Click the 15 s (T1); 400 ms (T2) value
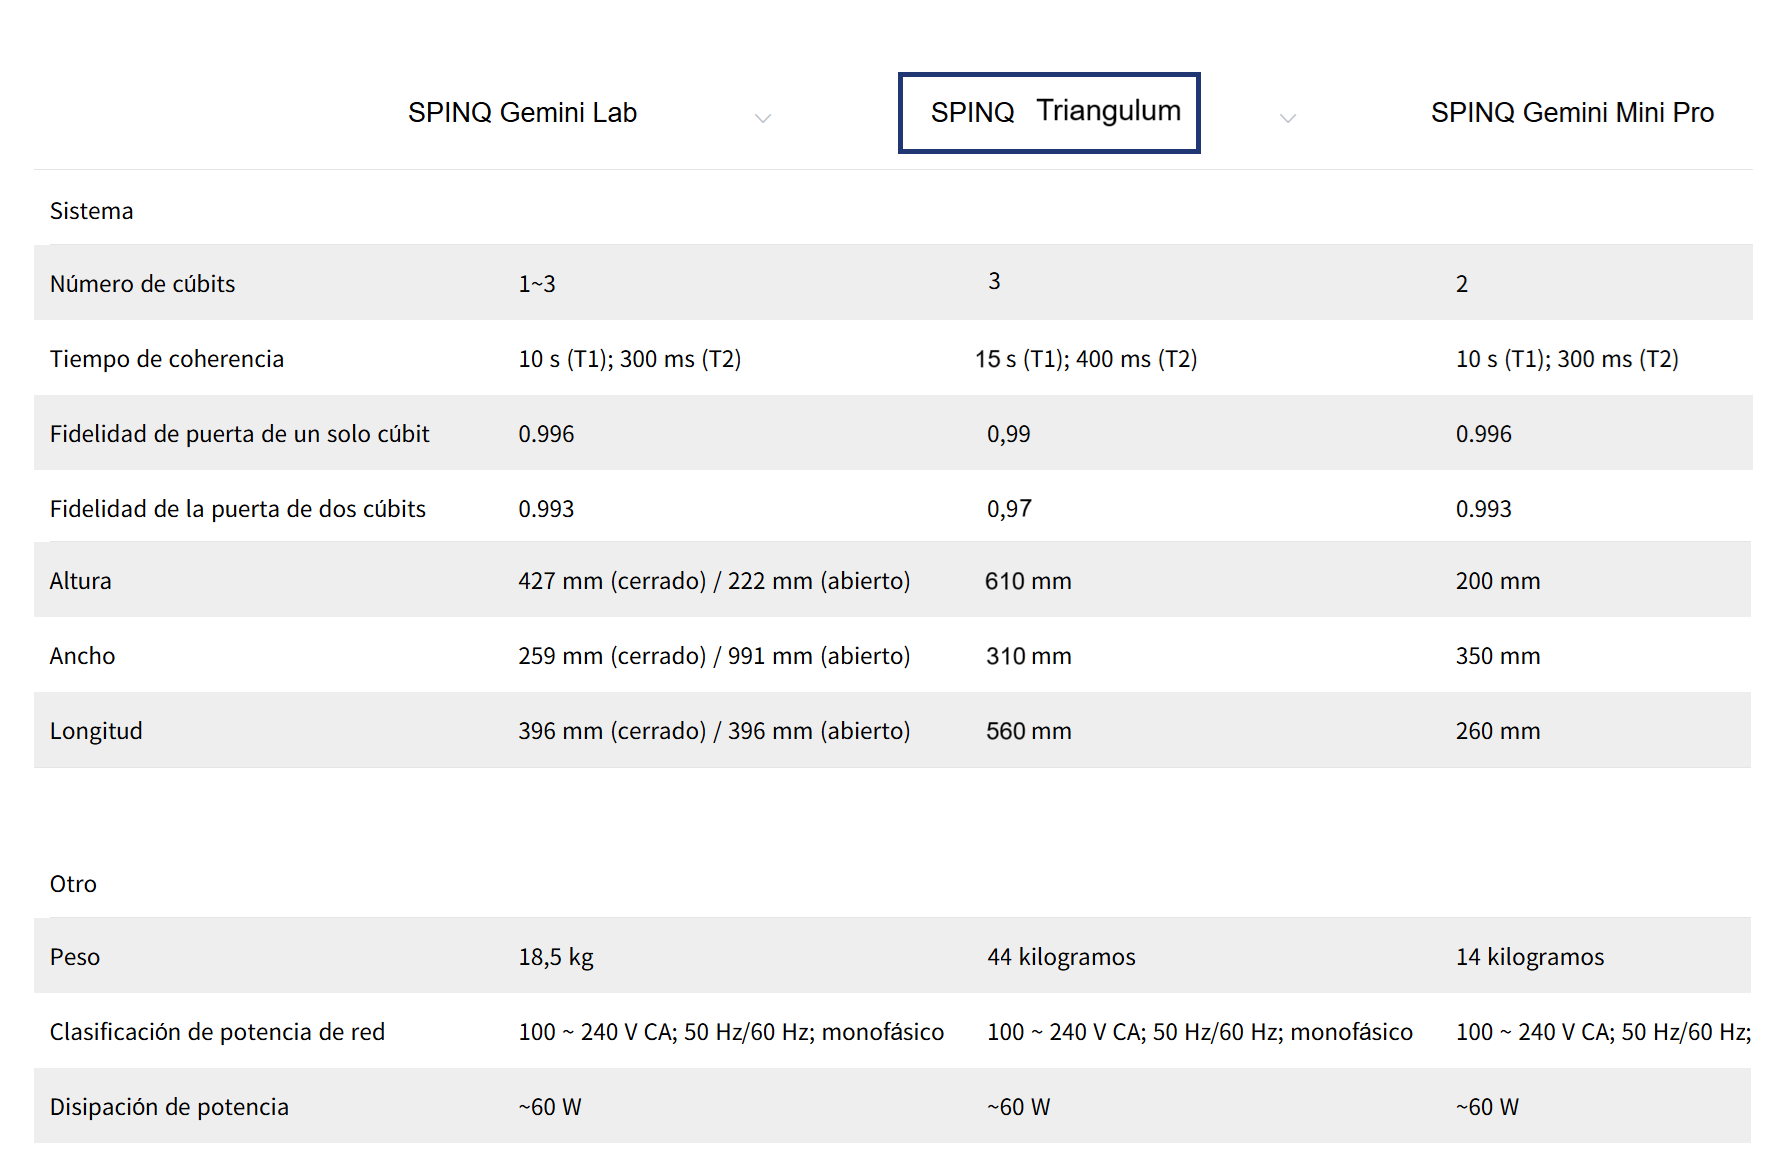The image size is (1780, 1176). (1086, 359)
